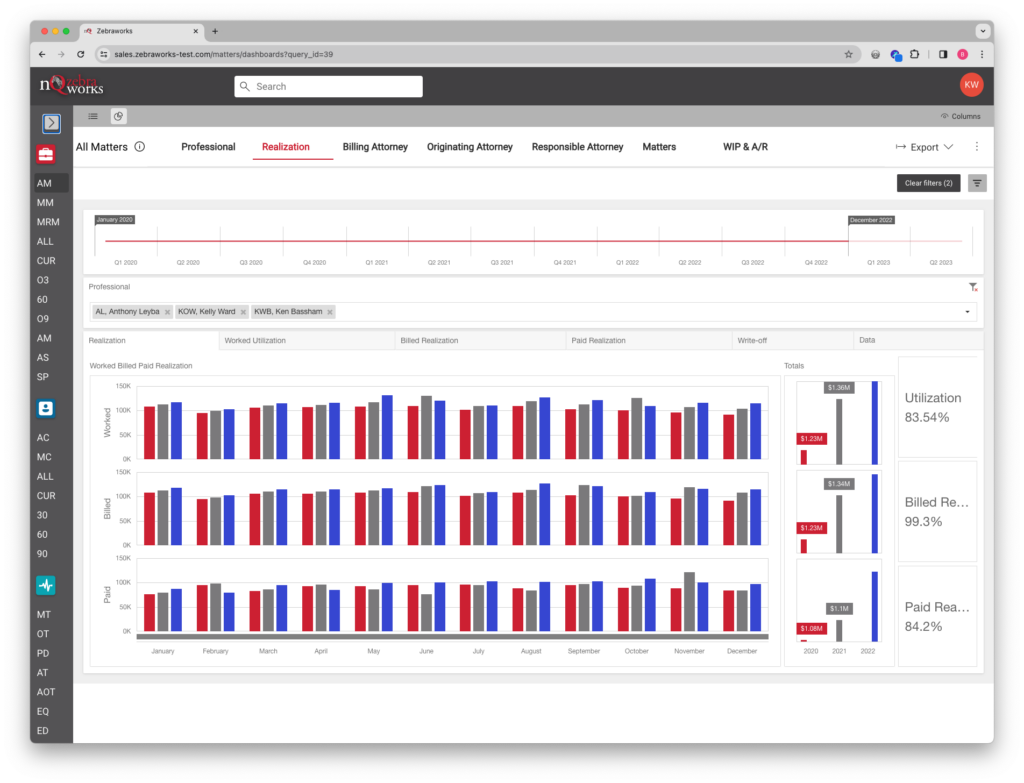1024x783 pixels.
Task: Toggle Columns visibility option
Action: pyautogui.click(x=960, y=116)
